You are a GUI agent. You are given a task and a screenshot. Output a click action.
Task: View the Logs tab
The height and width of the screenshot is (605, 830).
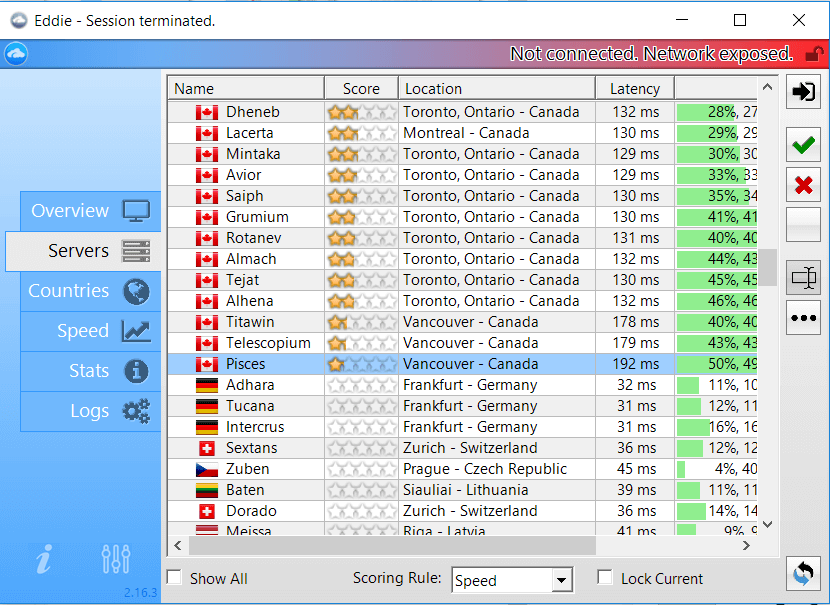coord(91,411)
